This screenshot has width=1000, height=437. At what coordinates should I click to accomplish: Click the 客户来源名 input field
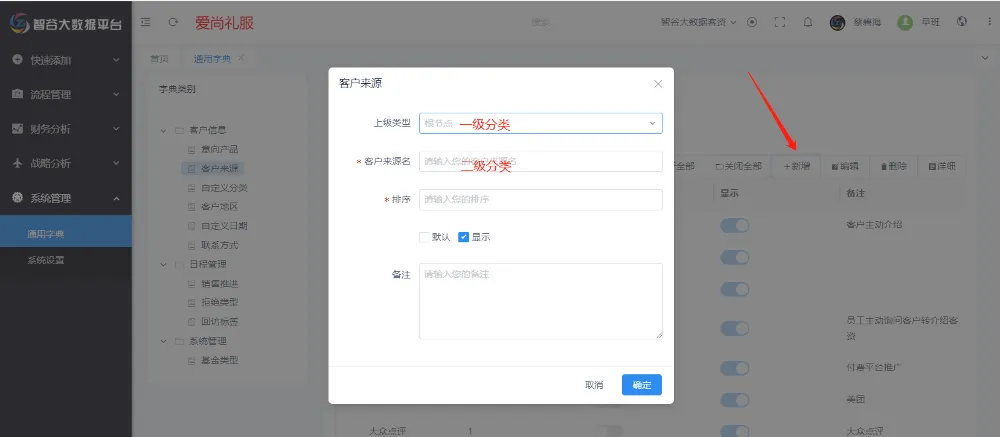coord(540,161)
